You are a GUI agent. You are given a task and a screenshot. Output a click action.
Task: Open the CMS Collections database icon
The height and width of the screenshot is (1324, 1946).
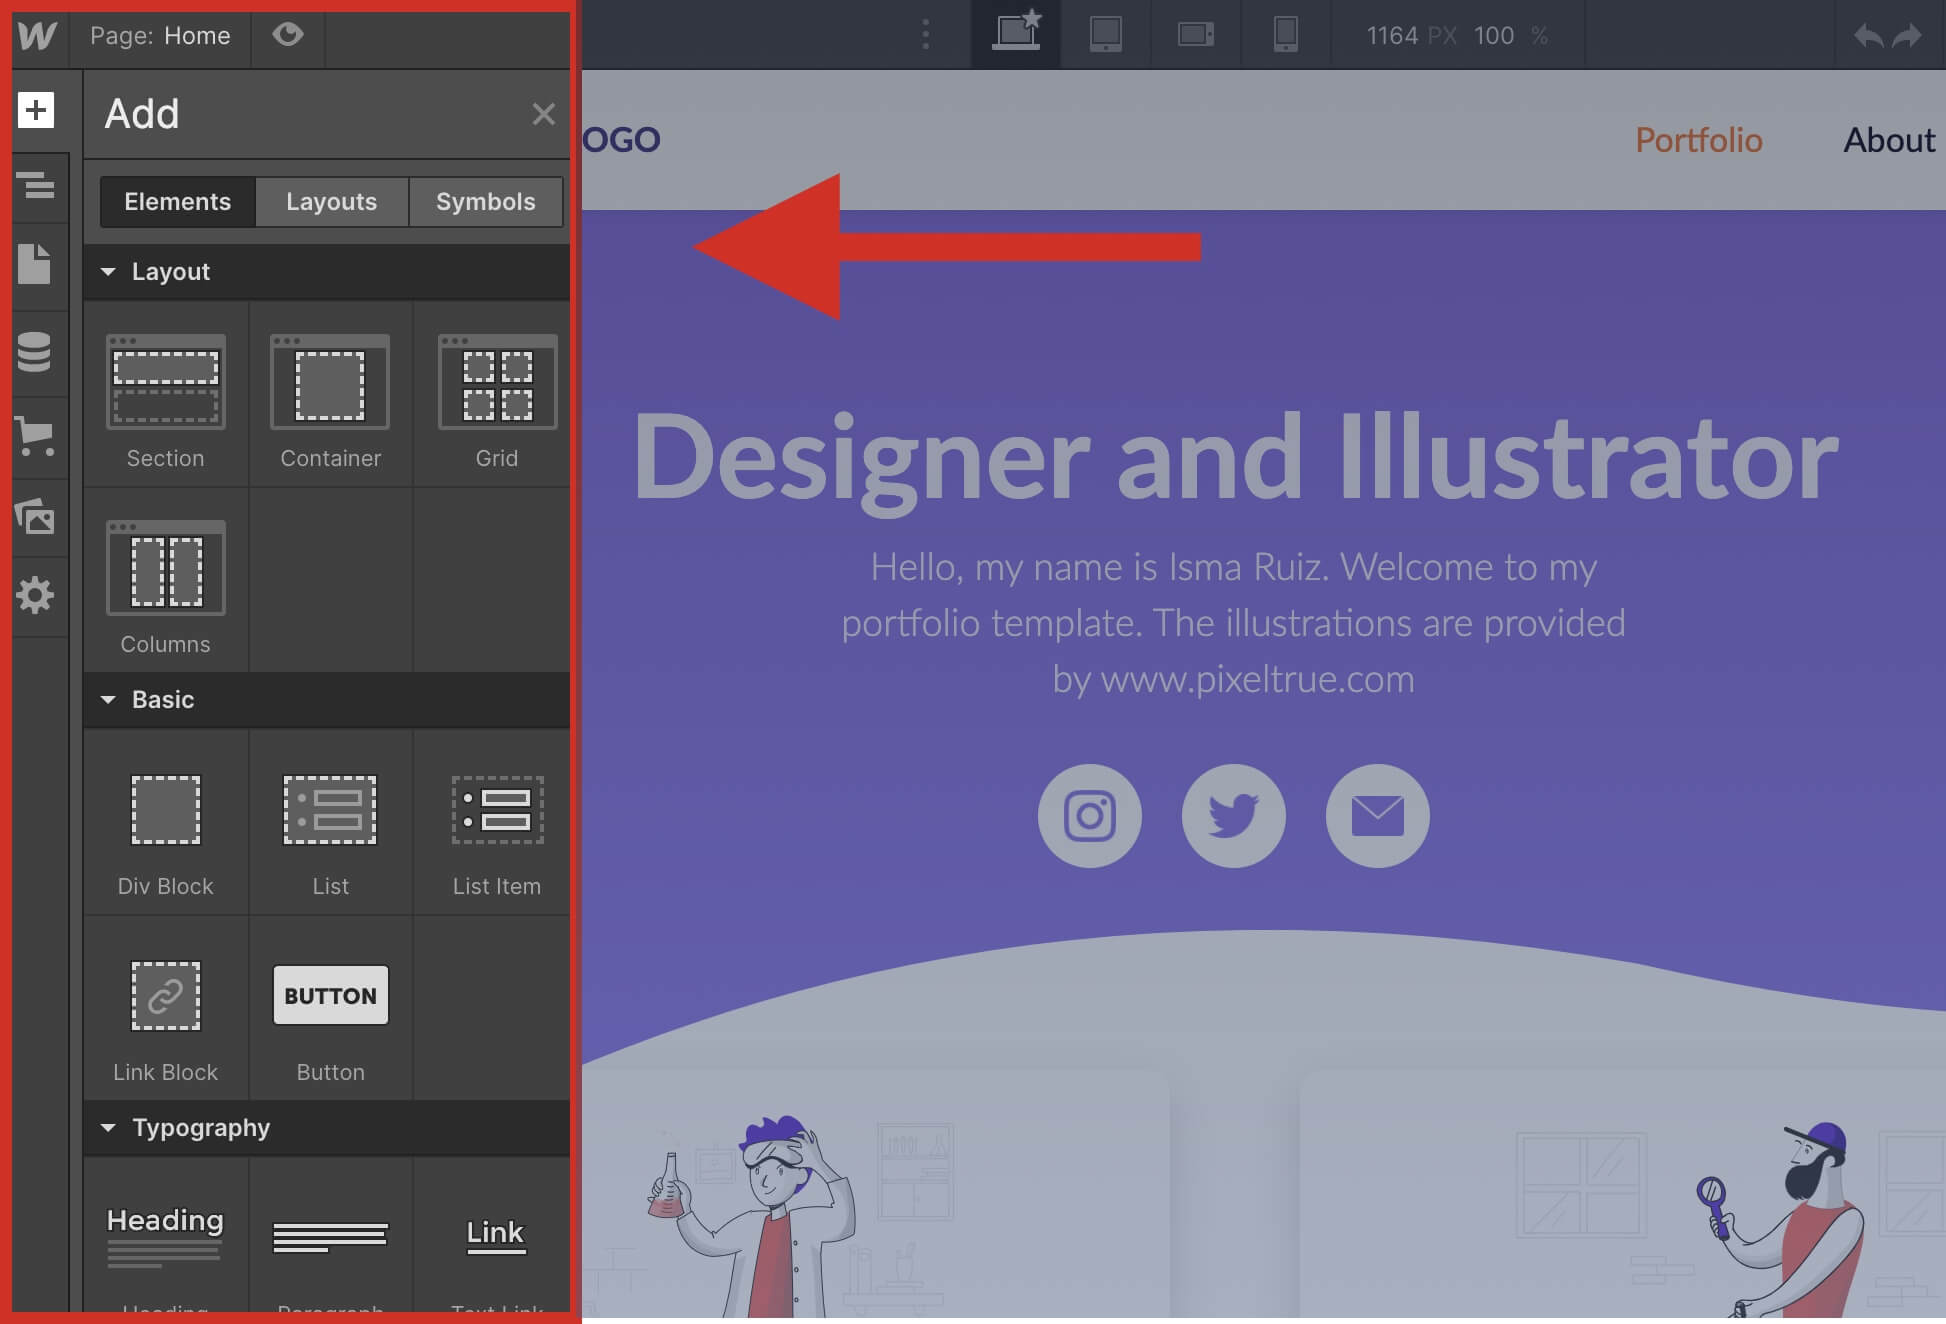tap(34, 352)
